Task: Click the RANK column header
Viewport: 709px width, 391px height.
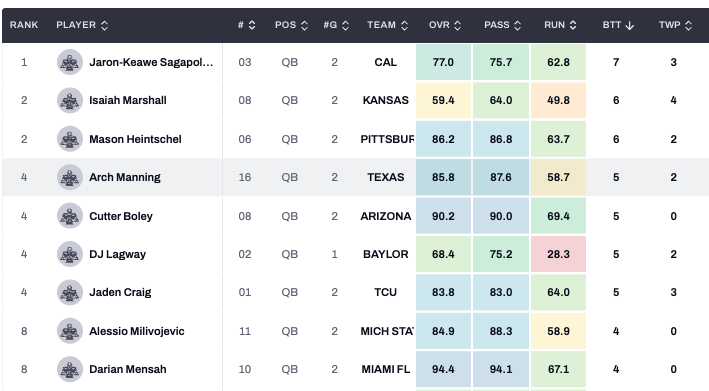Action: [24, 25]
